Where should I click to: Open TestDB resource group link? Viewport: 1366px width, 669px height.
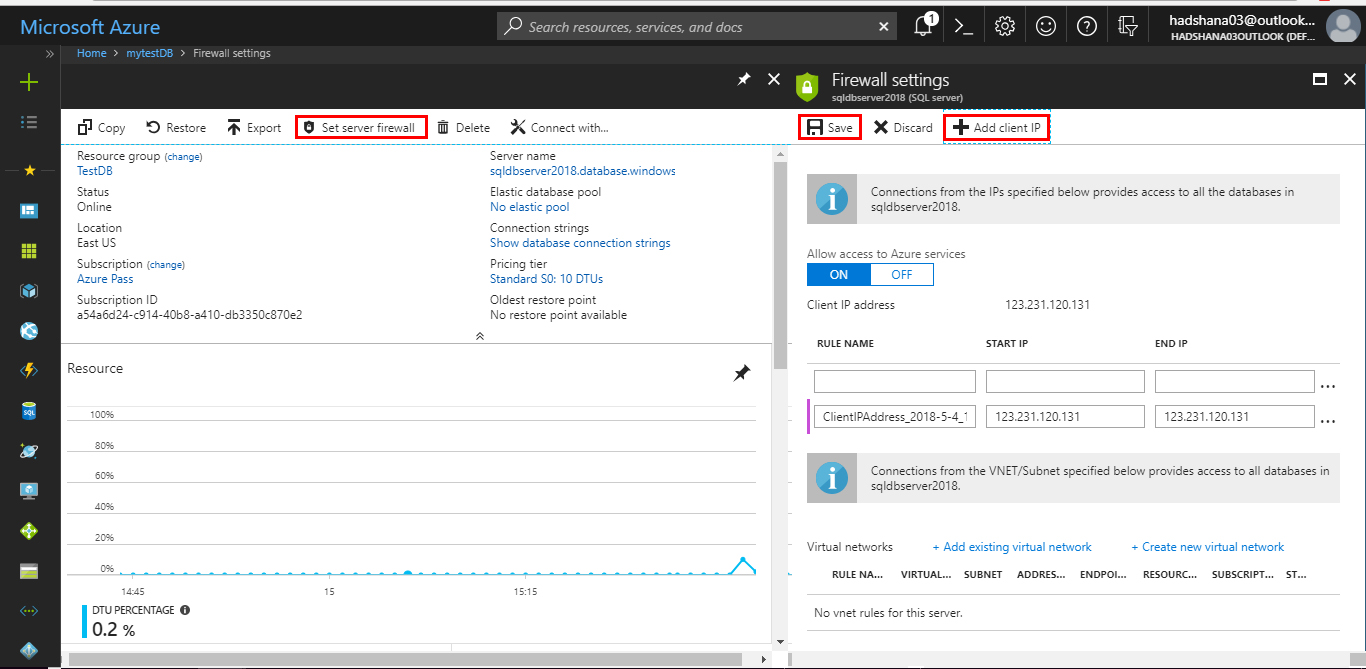pos(95,171)
